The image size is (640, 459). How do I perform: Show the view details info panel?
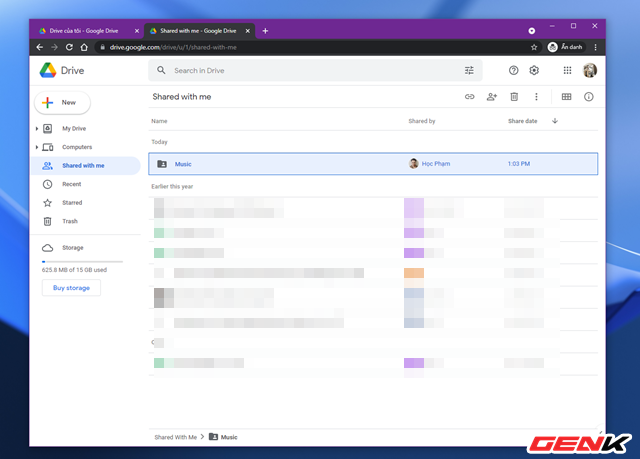(x=589, y=97)
